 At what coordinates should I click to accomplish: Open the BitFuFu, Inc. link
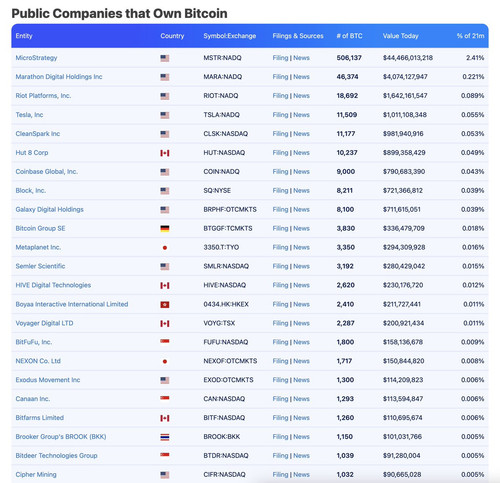[x=34, y=342]
